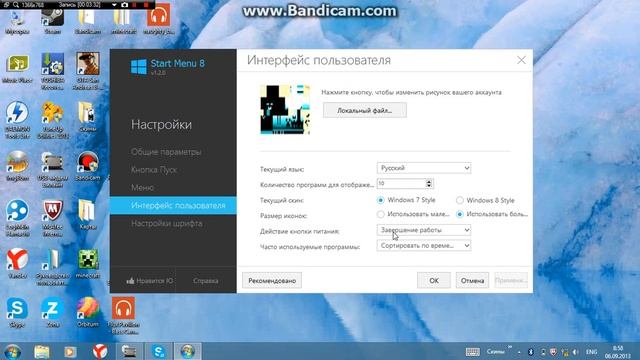Open the USB modem Beeline shortcut
This screenshot has height=360, width=640.
coord(53,169)
